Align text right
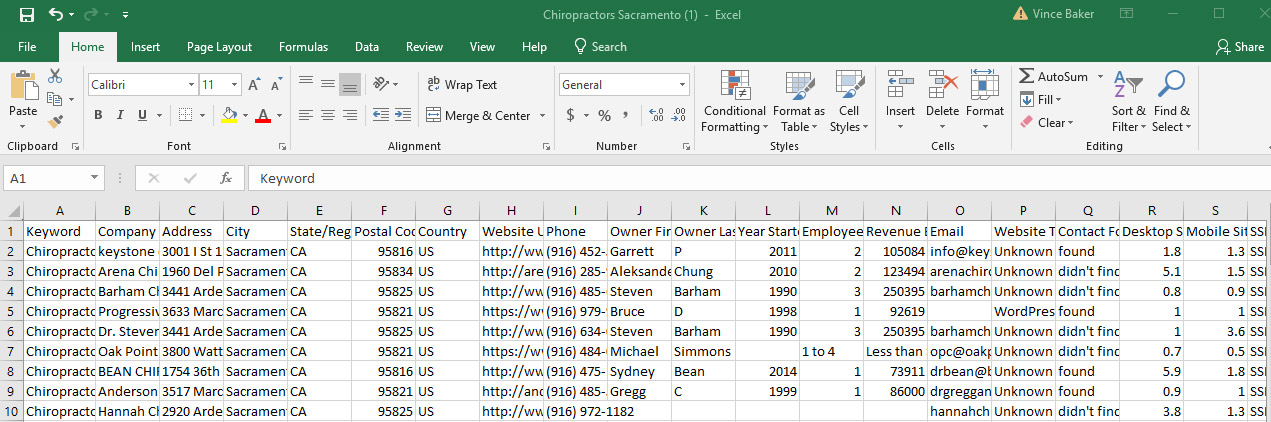1271x422 pixels. [350, 115]
